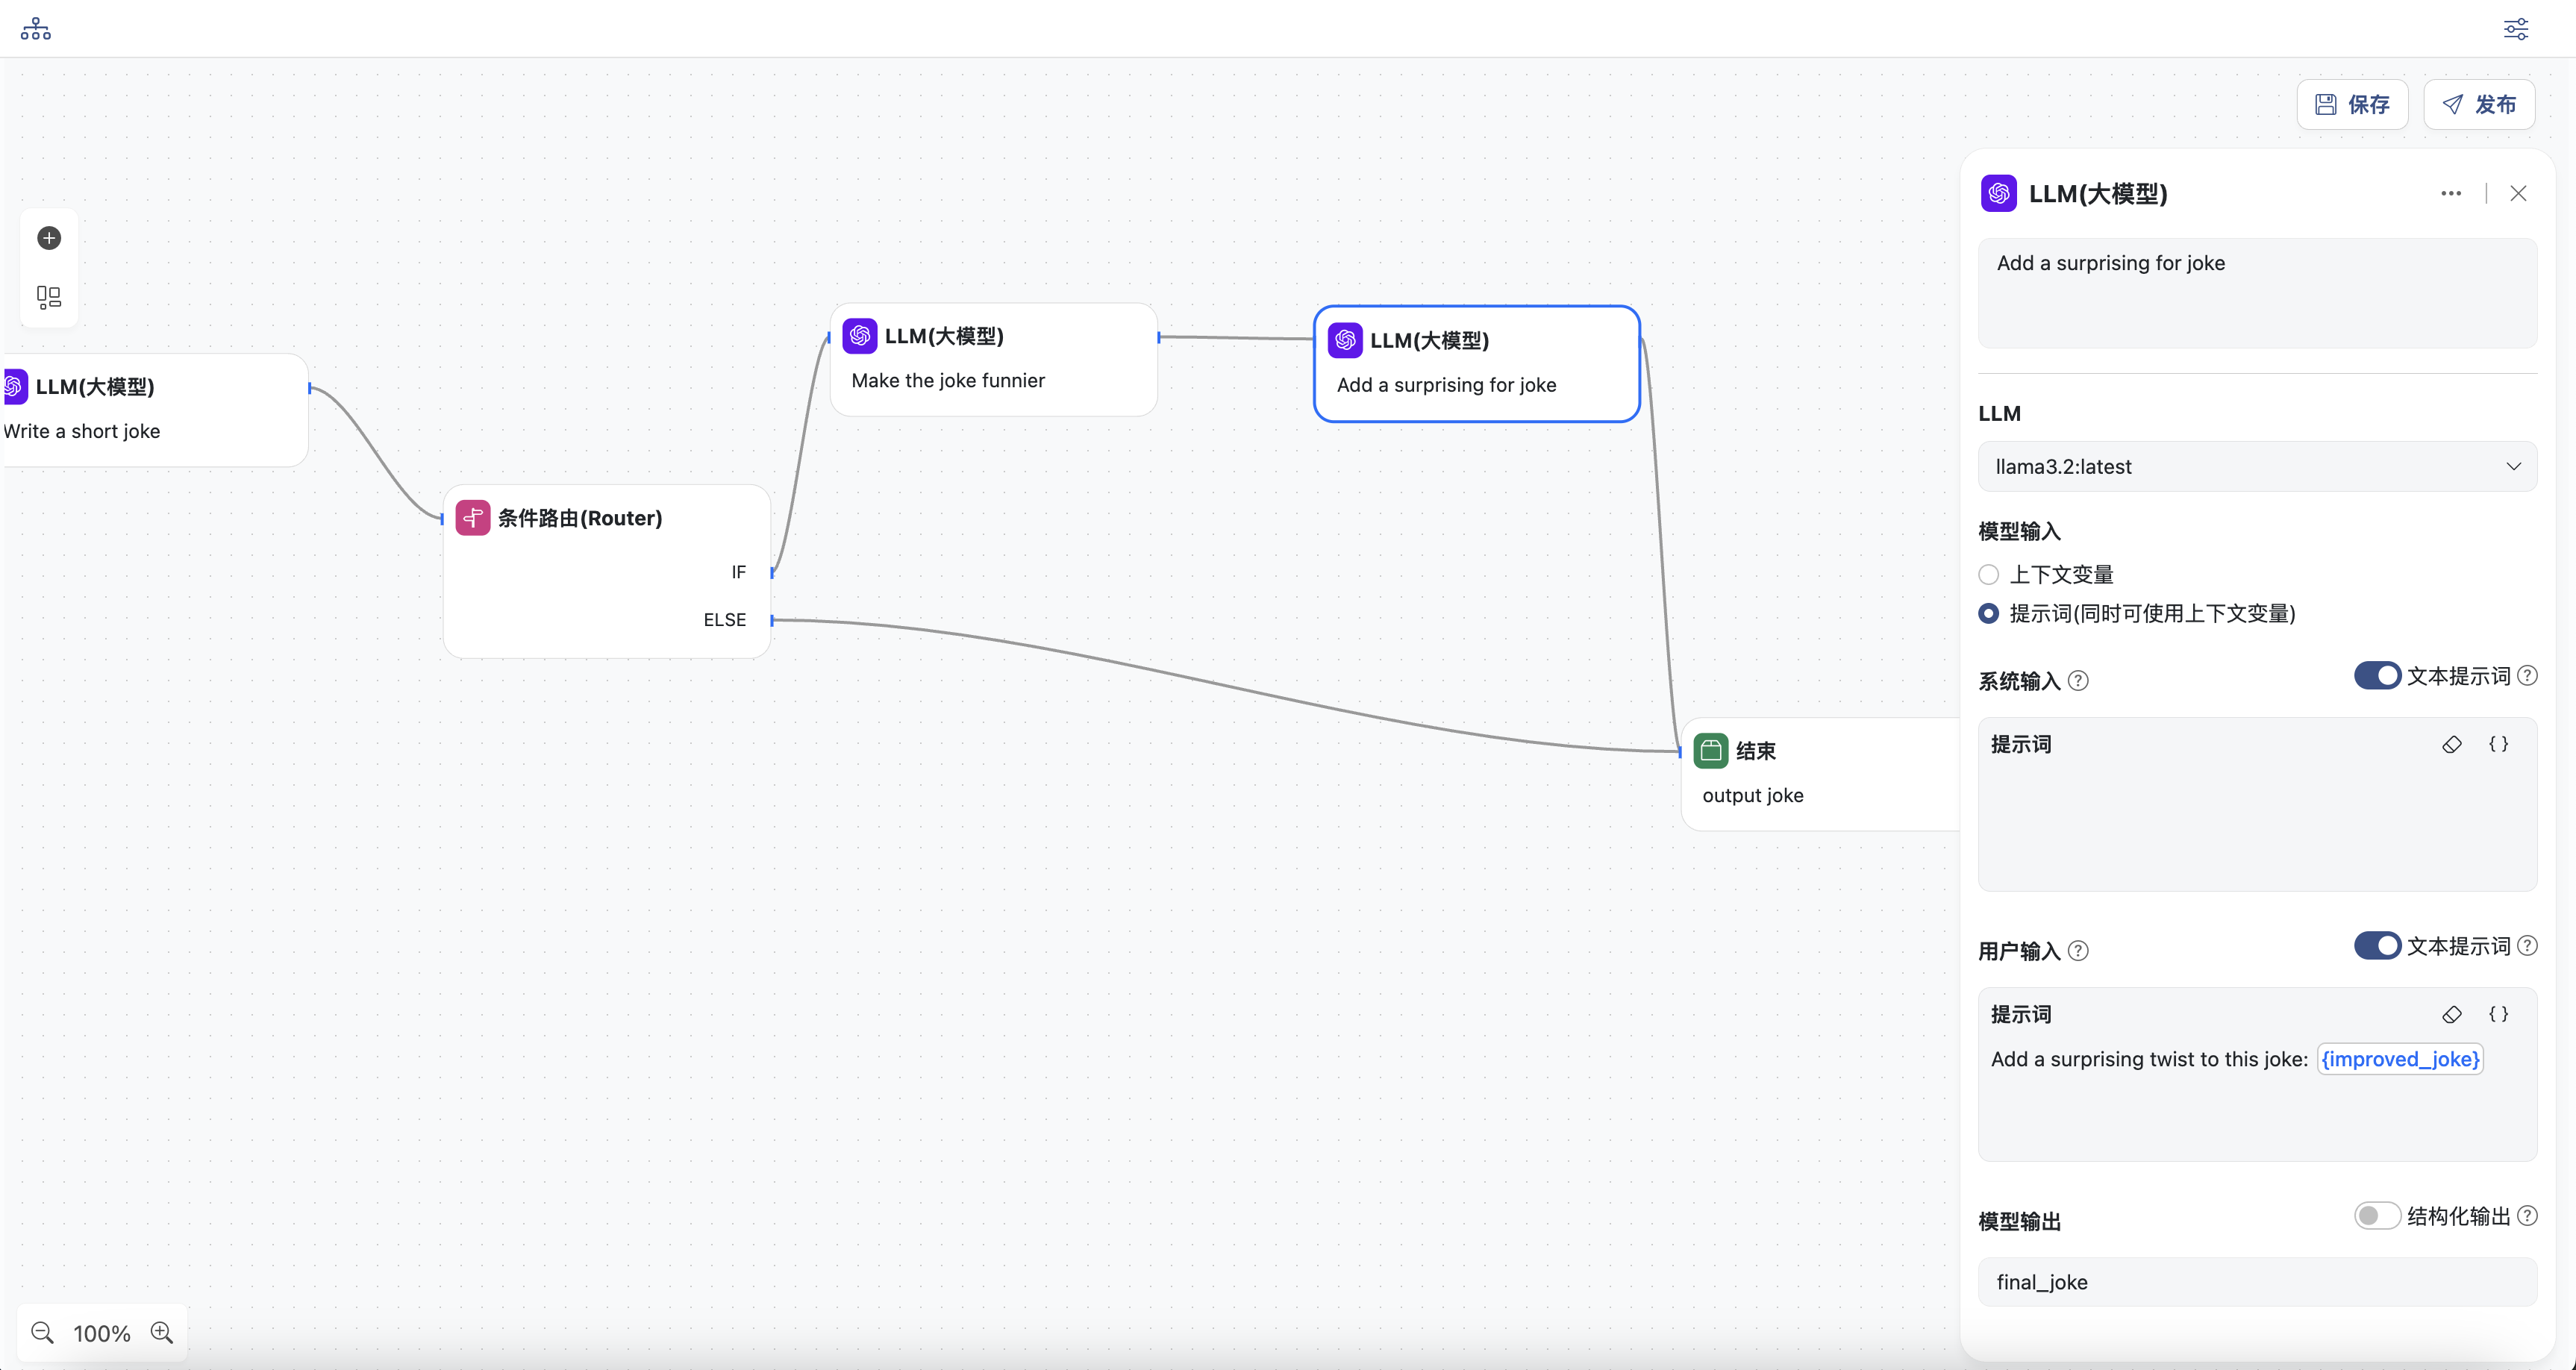
Task: Click zoom in magnifier icon
Action: (x=162, y=1332)
